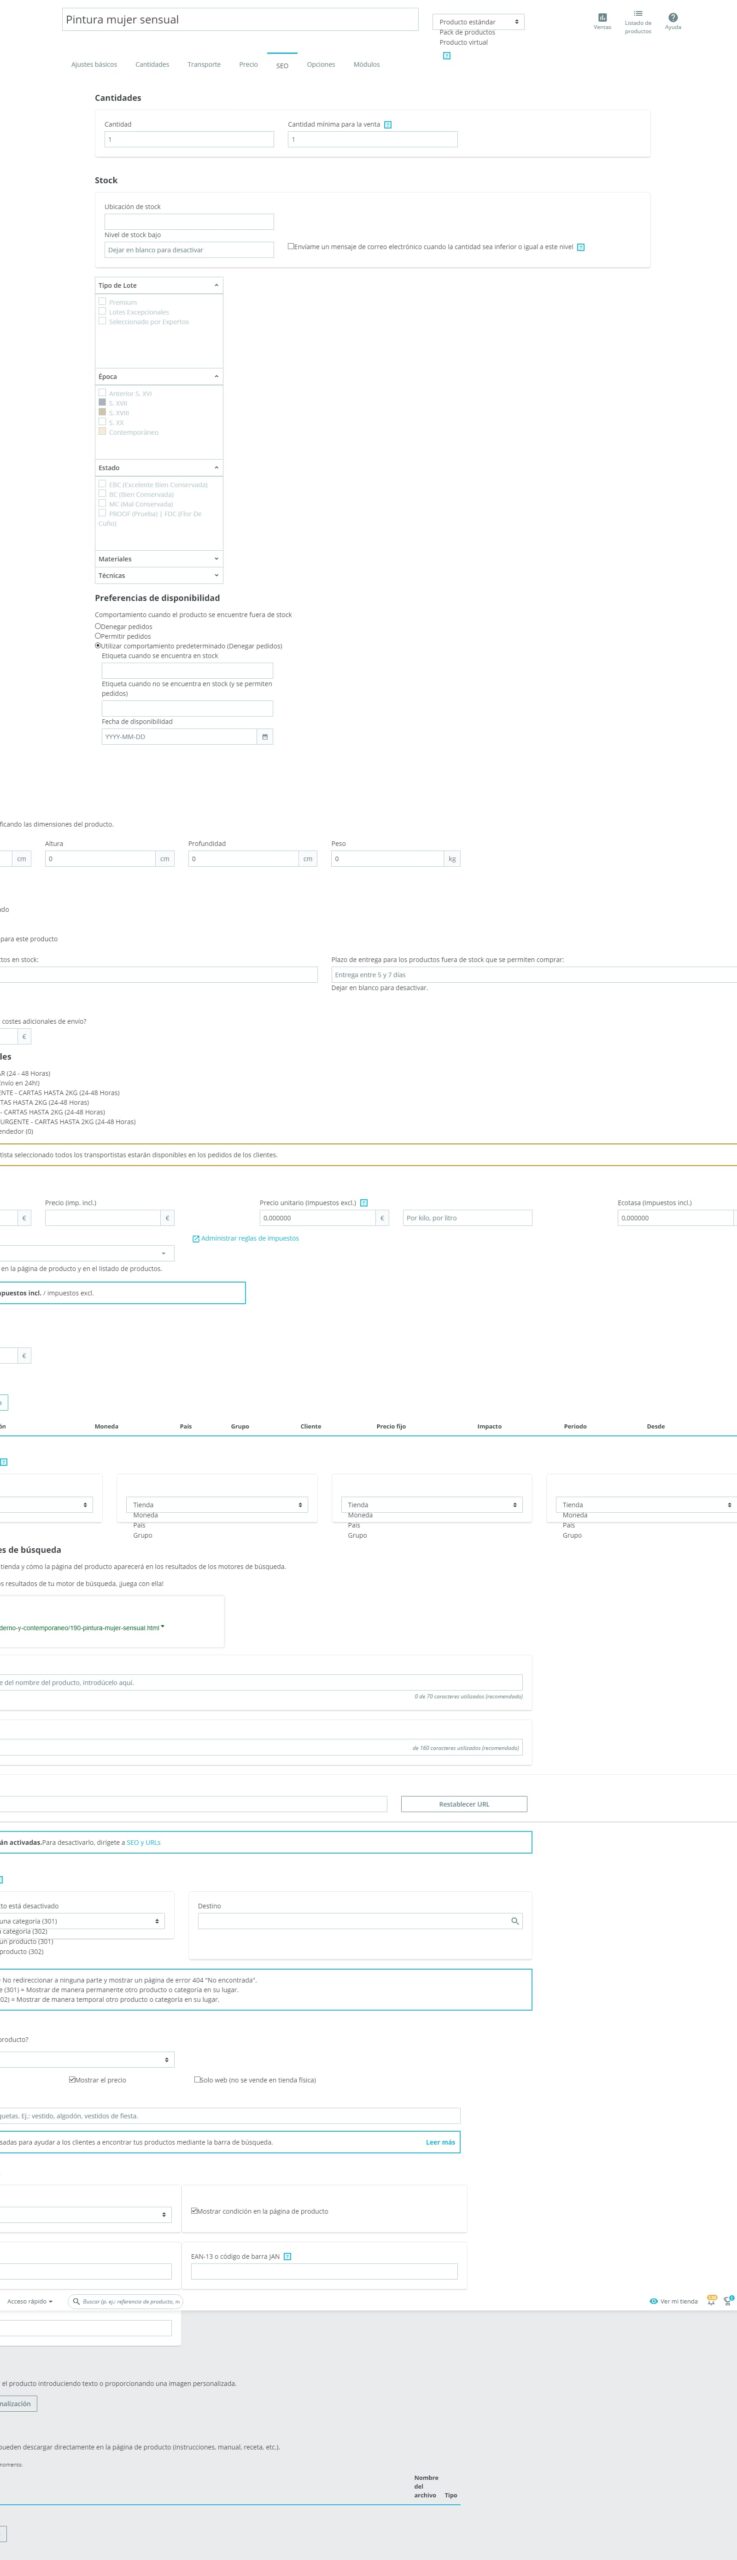The image size is (737, 2560).
Task: Click search magnifier icon in Destino field
Action: (x=515, y=1921)
